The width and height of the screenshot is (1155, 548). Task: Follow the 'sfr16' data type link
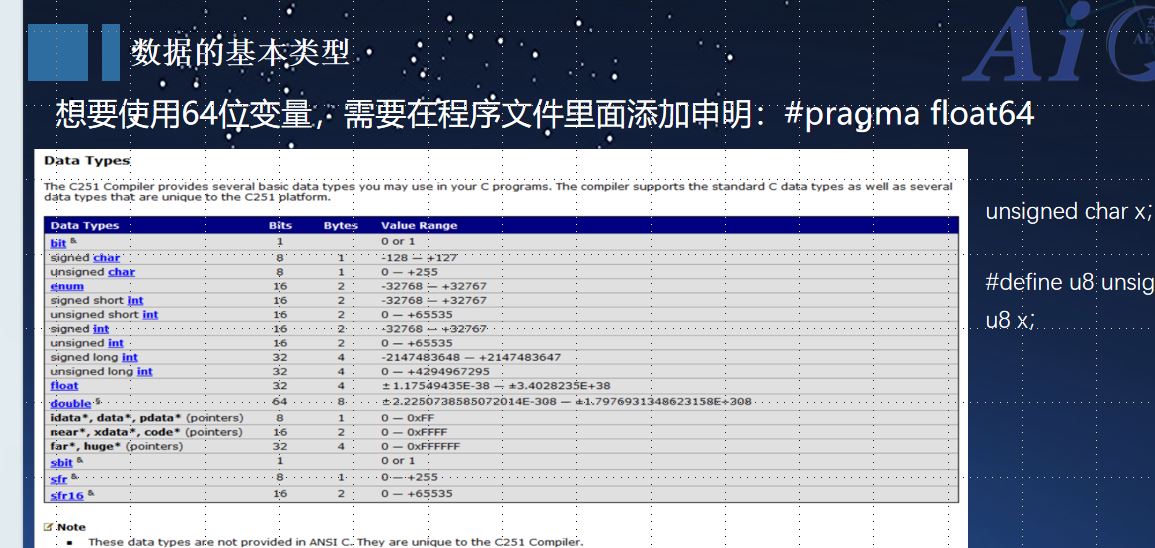pos(67,495)
